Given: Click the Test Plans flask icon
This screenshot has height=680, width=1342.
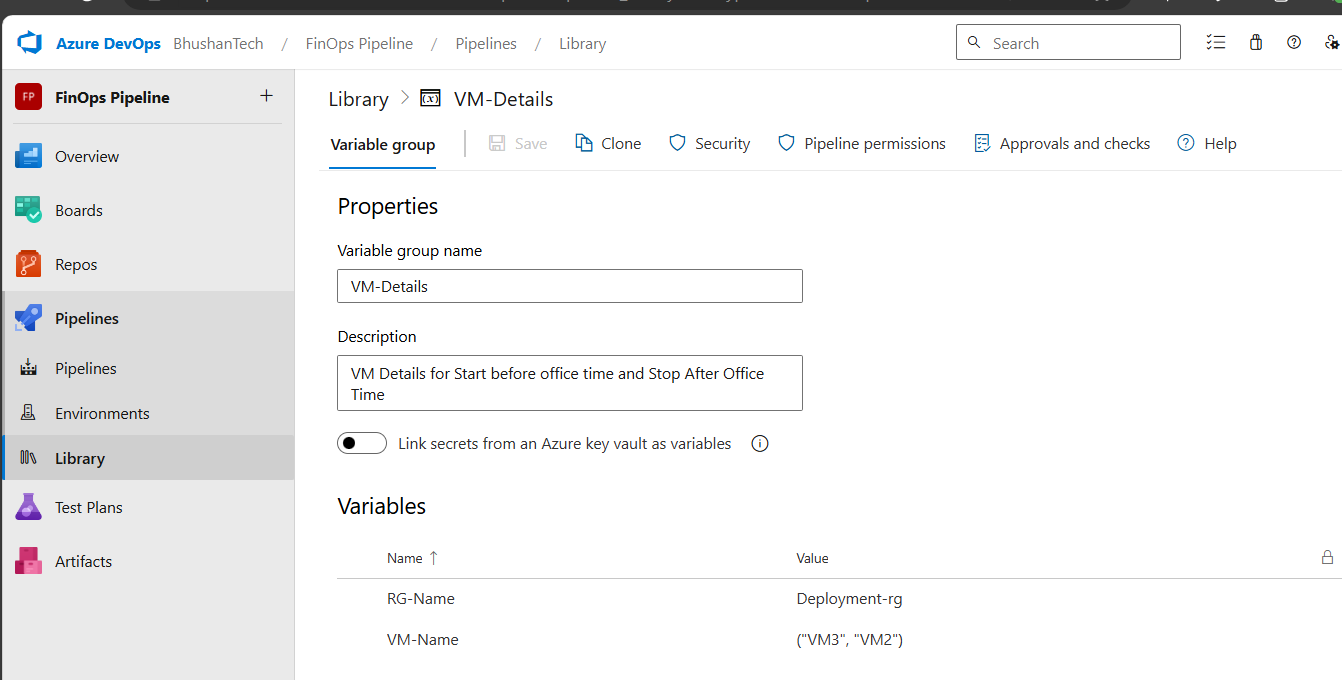Looking at the screenshot, I should pyautogui.click(x=28, y=507).
